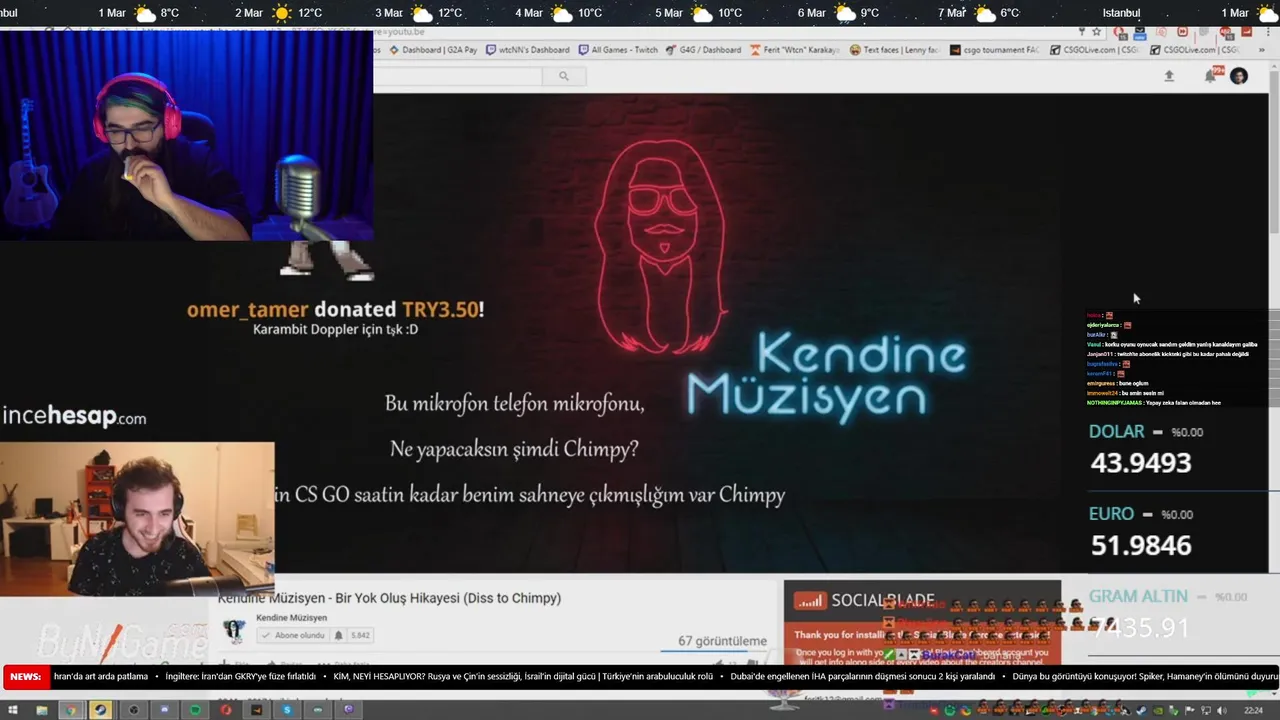
Task: Click the taskbar clock showing 22:24
Action: [1252, 710]
